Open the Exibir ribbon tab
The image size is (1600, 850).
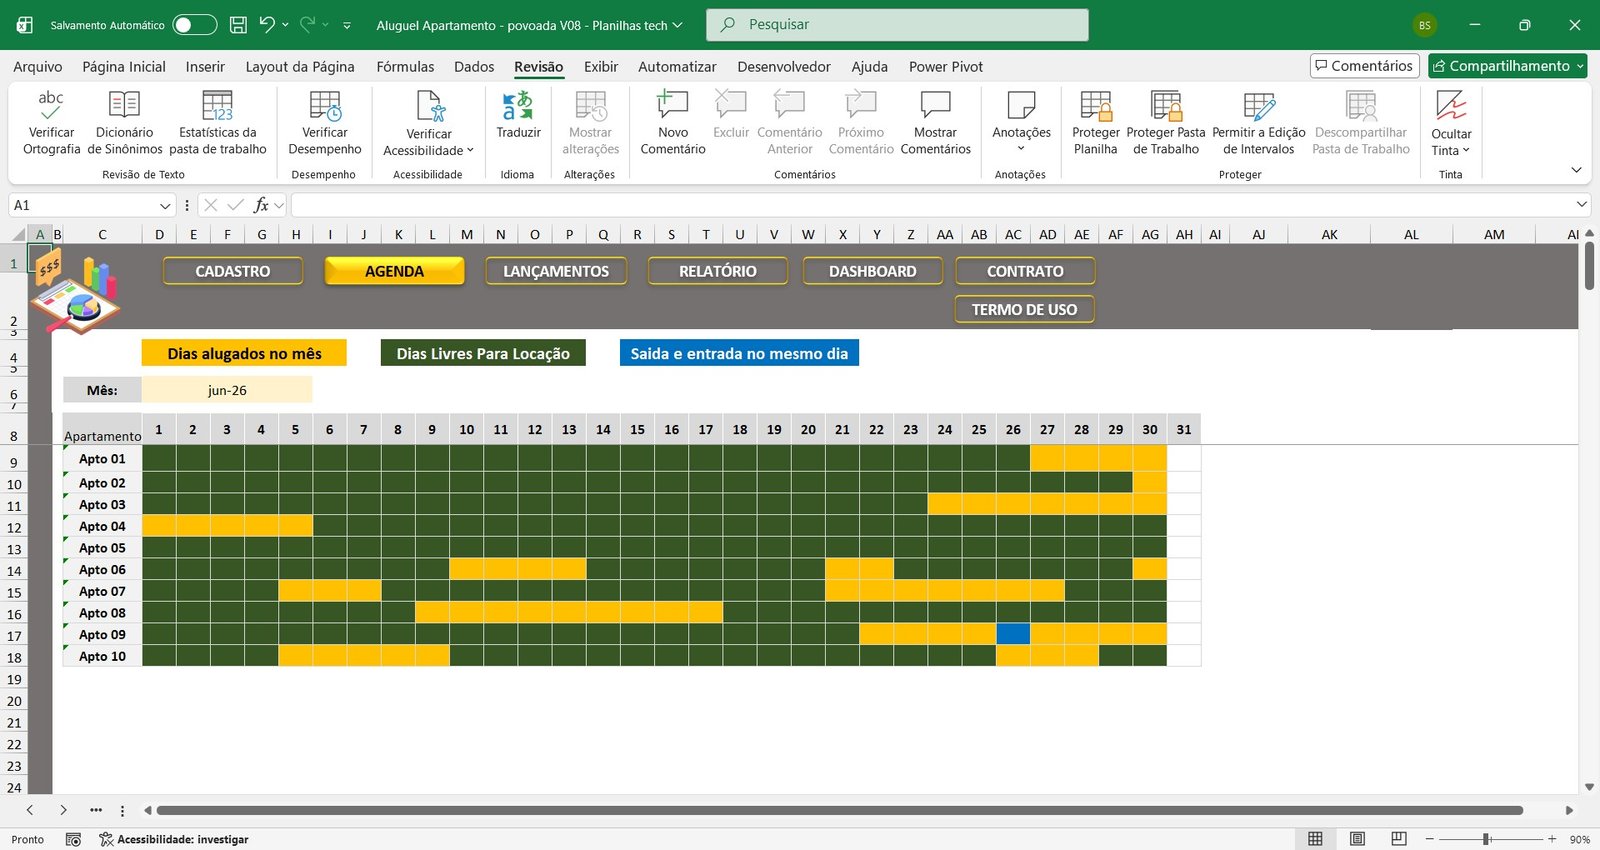click(x=600, y=66)
